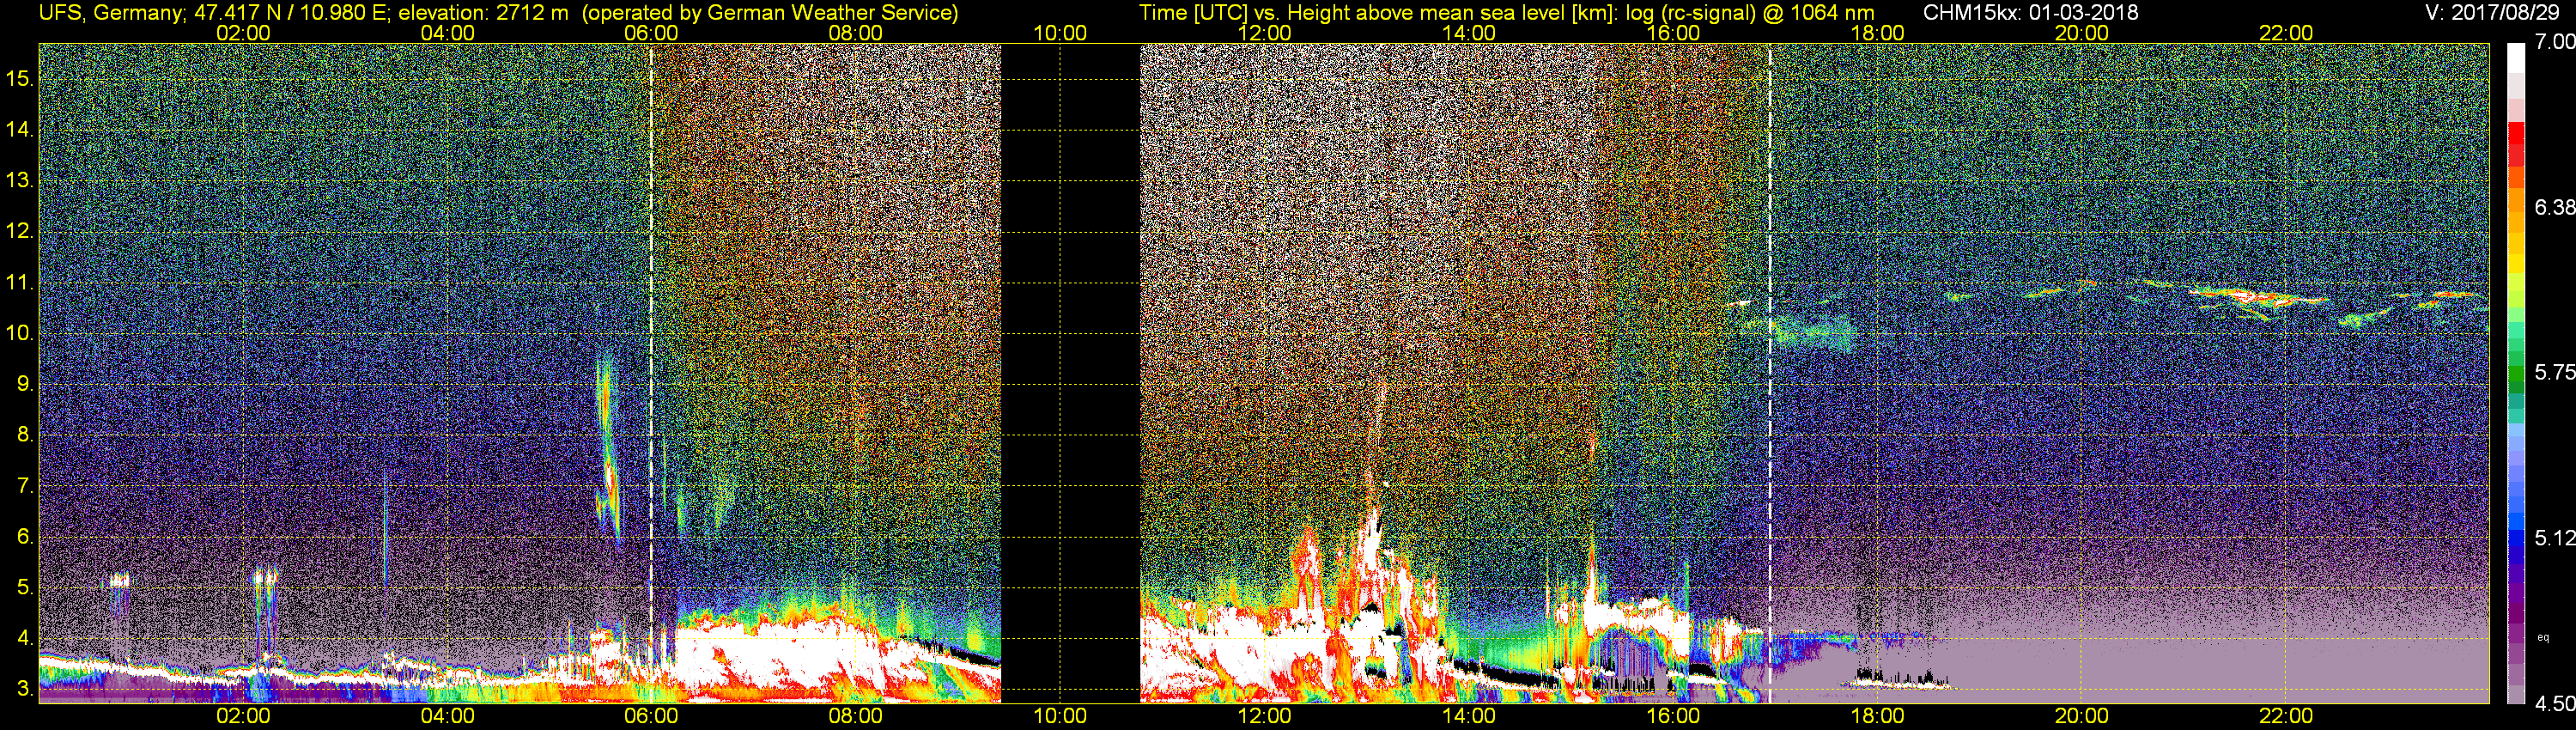Click the green band of the color scale
2576x730 pixels.
click(2516, 373)
